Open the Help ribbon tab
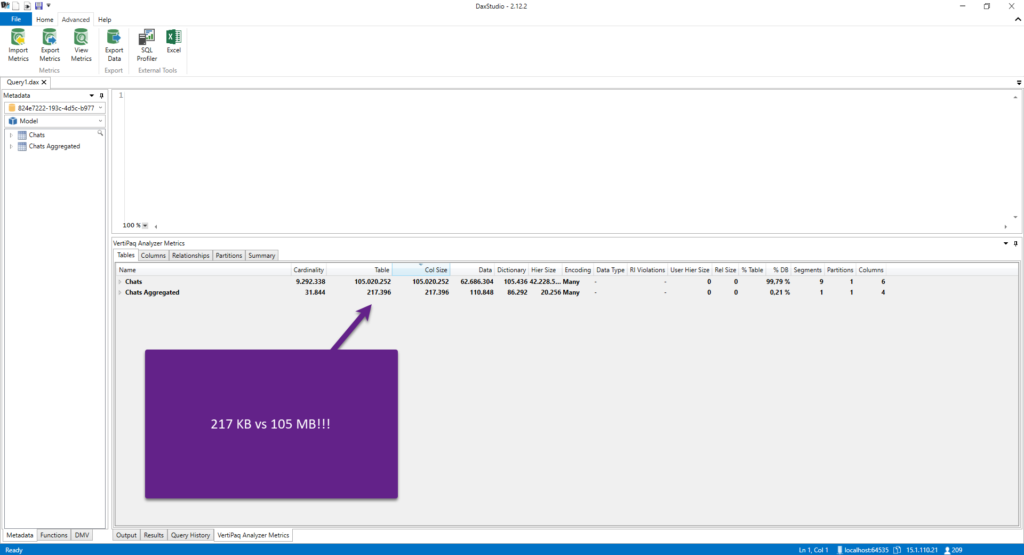 pos(104,20)
